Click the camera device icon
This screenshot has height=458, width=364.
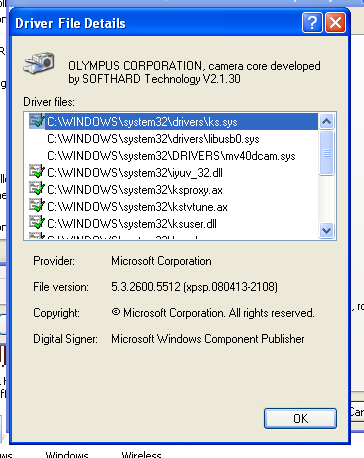[39, 63]
